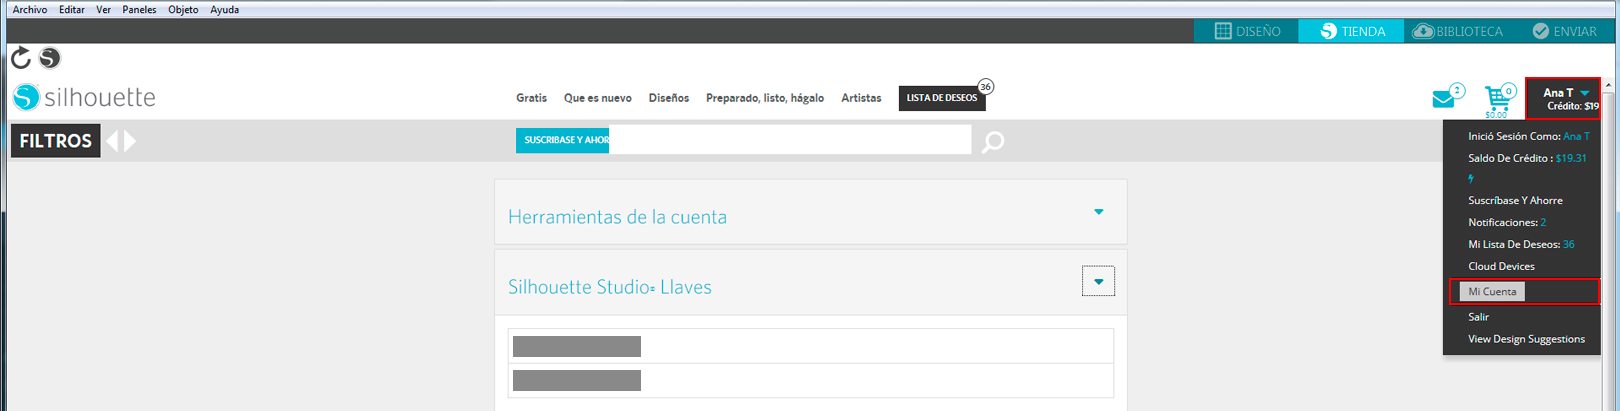Open the Objeto menu
The image size is (1620, 411).
pyautogui.click(x=183, y=9)
